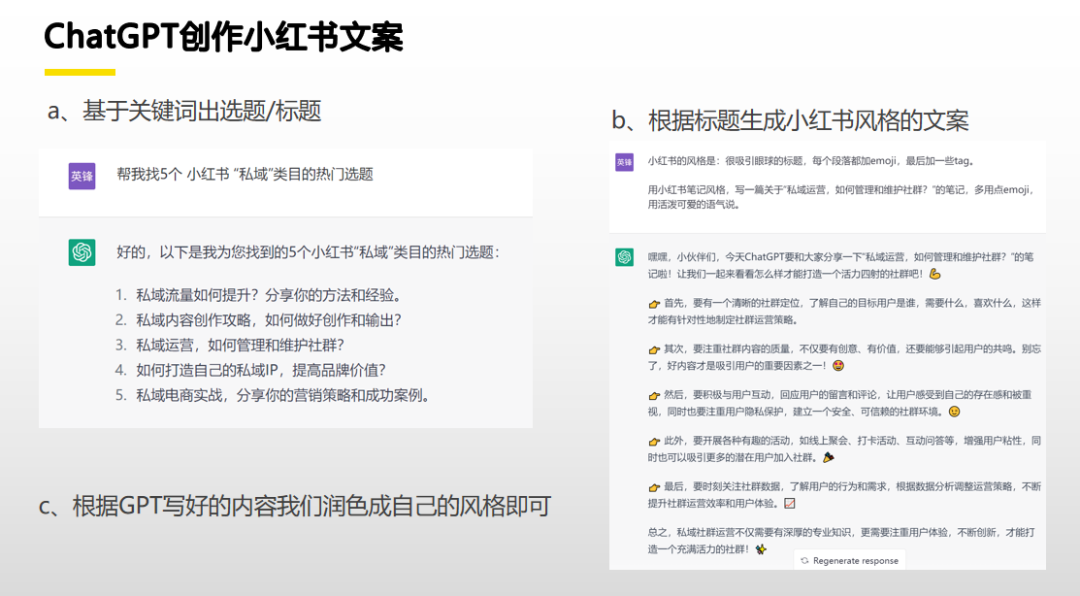
Task: Click the regenerate arrows icon in the button
Action: click(804, 561)
